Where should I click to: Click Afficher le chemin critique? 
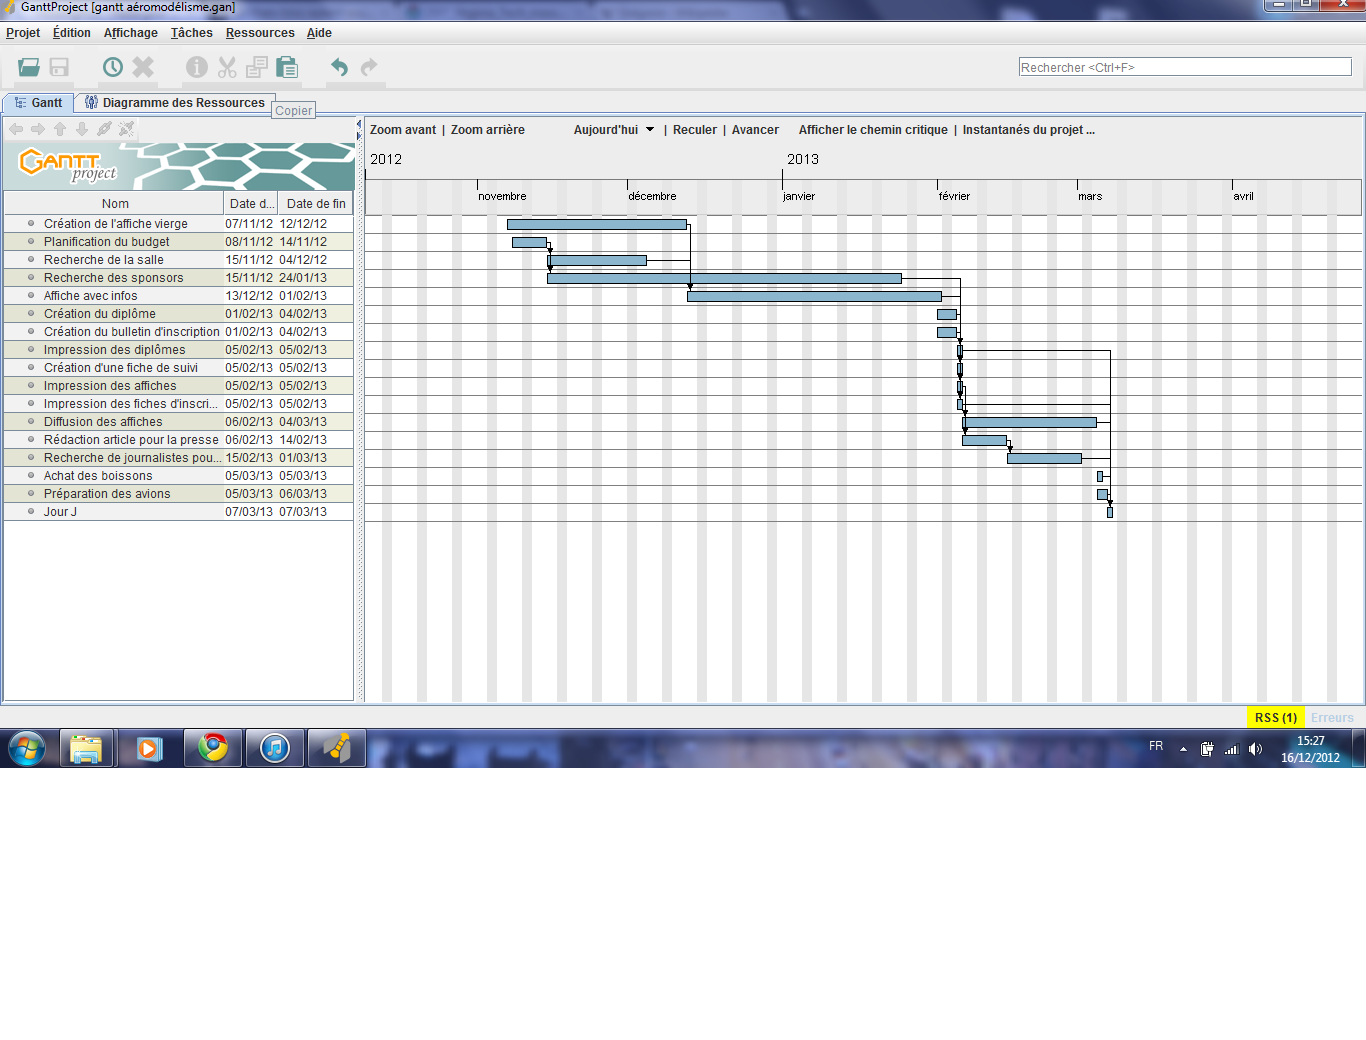(873, 130)
